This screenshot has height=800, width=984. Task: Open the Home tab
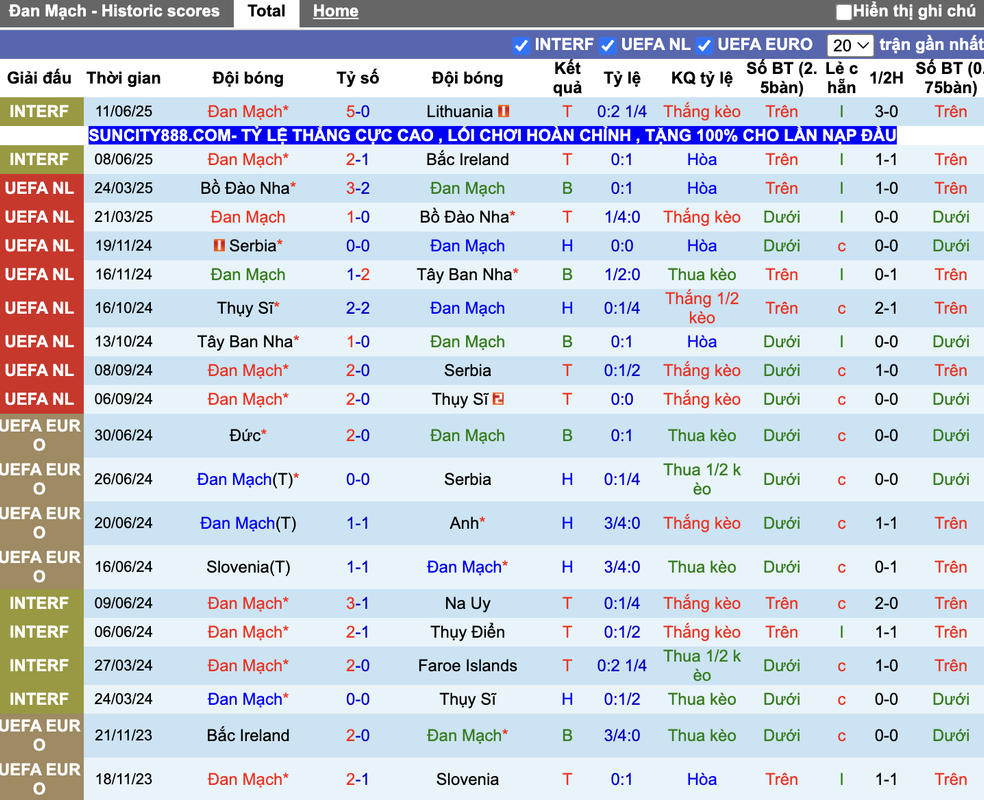tap(336, 11)
